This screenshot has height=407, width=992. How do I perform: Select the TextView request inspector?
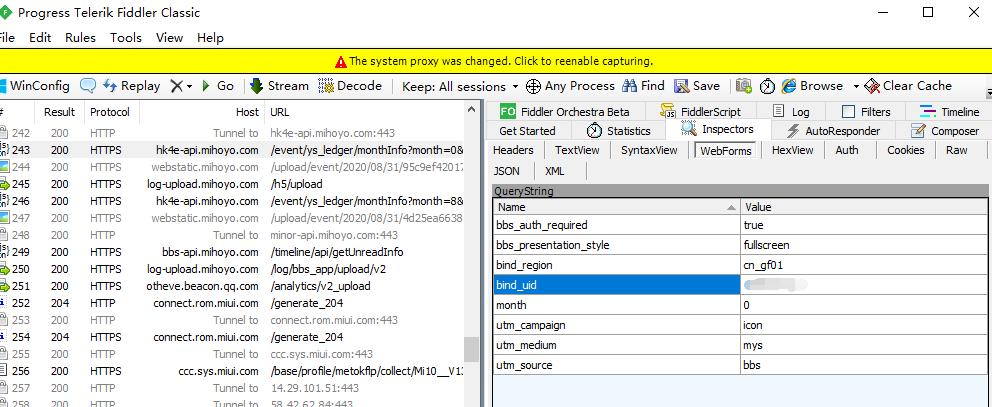(577, 150)
